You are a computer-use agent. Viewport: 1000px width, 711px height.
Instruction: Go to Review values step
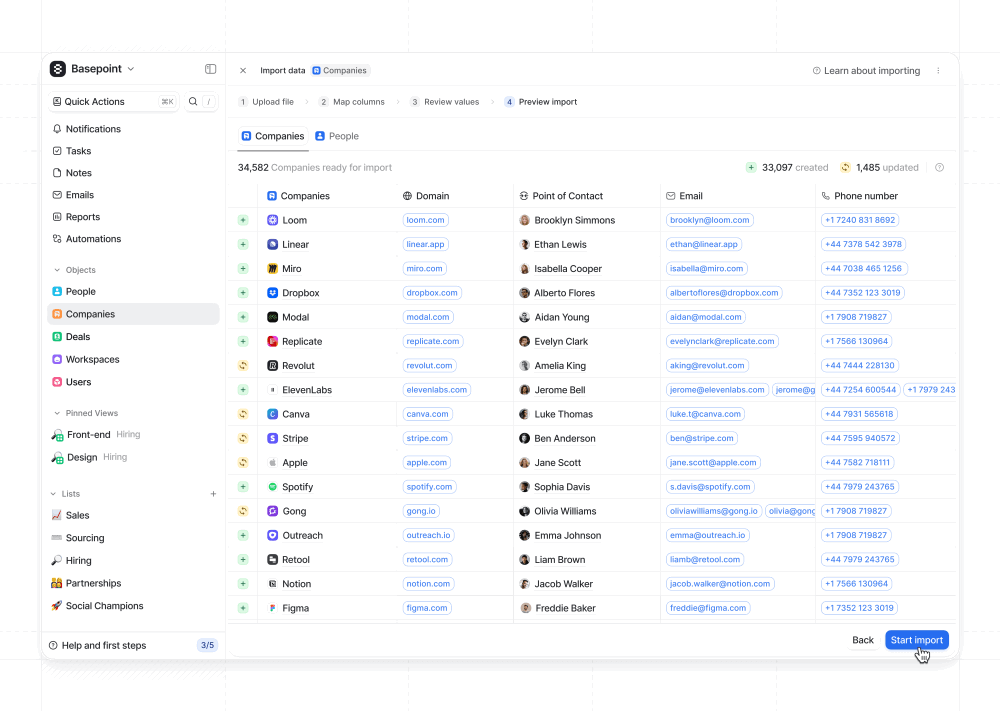[445, 101]
